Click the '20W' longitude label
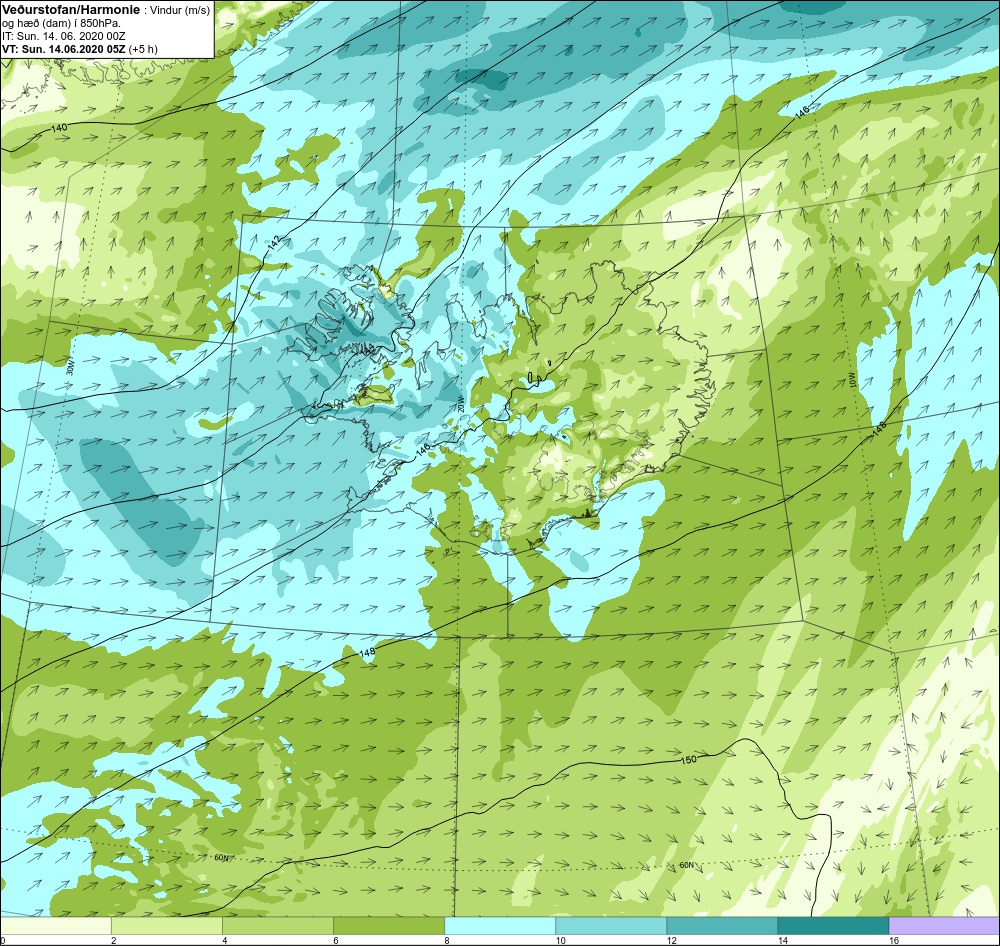 click(460, 406)
